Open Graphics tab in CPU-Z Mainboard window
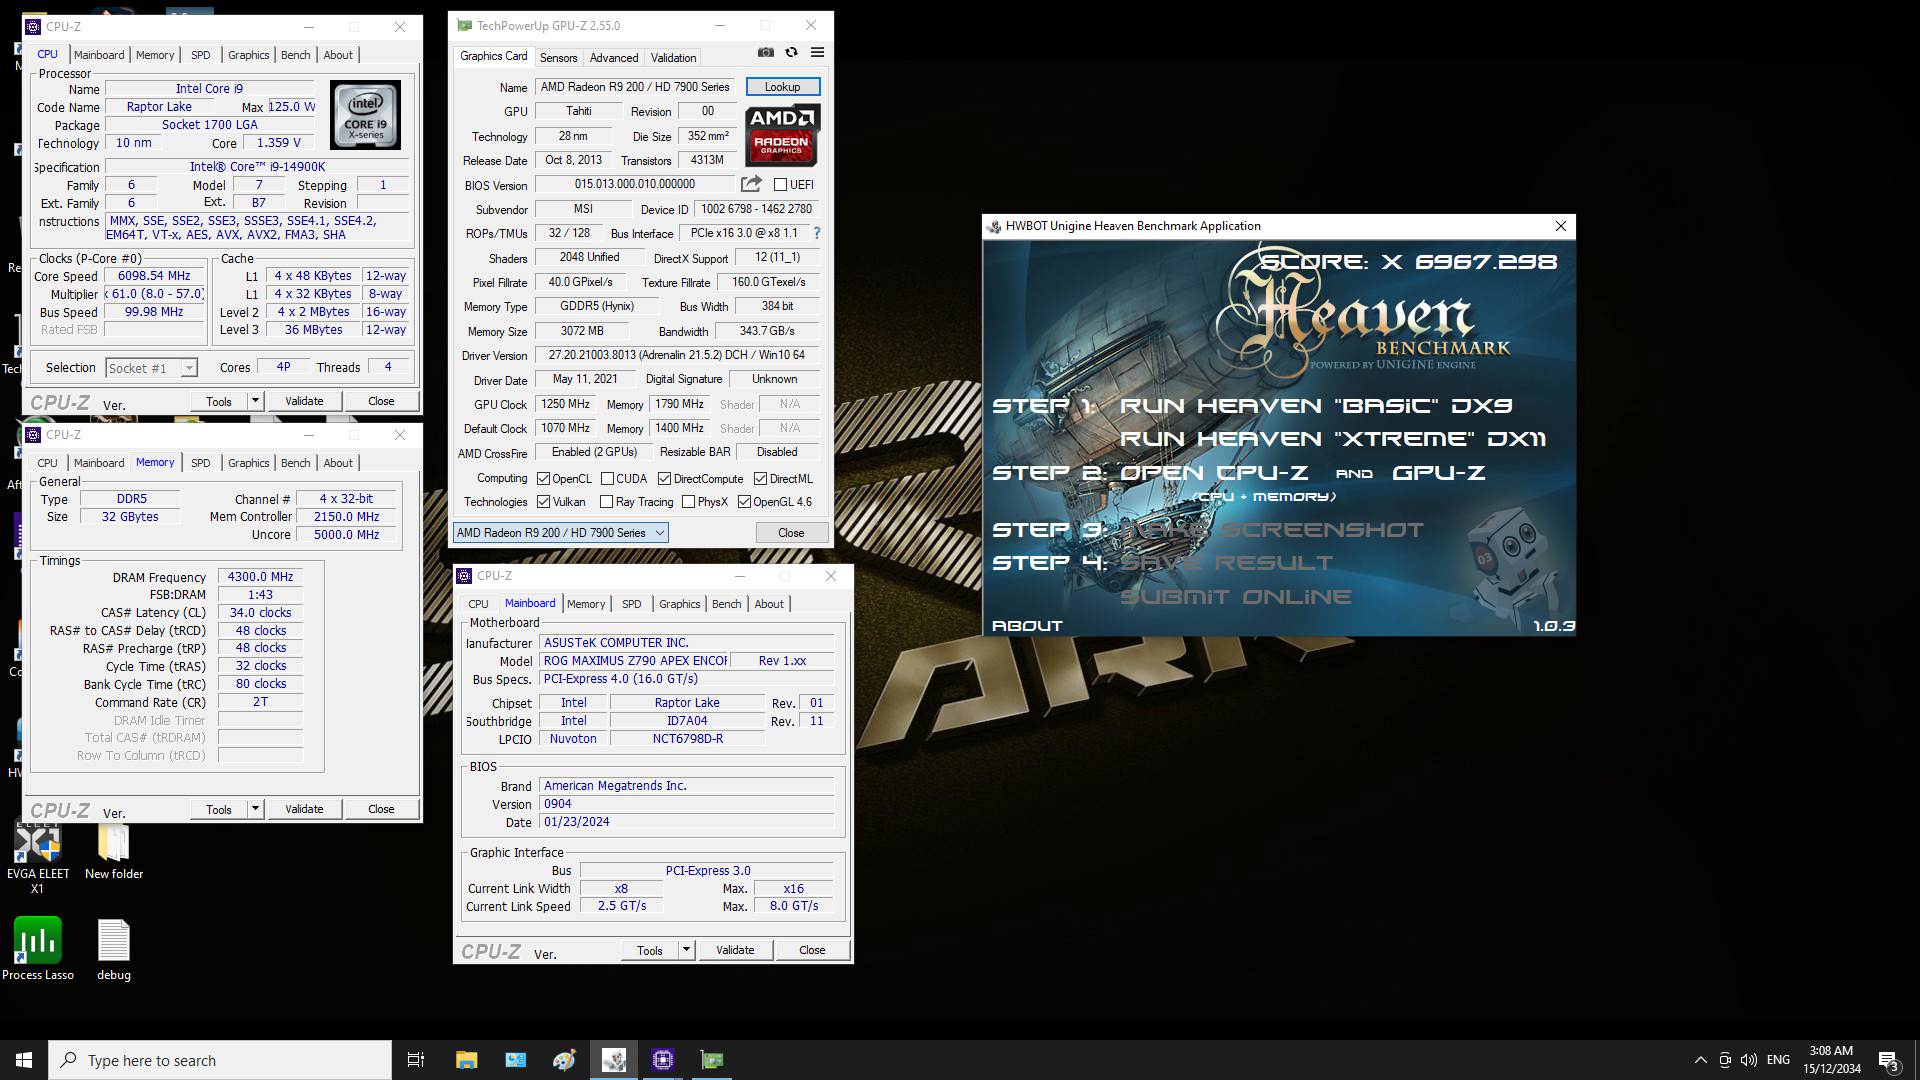The height and width of the screenshot is (1080, 1920). 680,604
